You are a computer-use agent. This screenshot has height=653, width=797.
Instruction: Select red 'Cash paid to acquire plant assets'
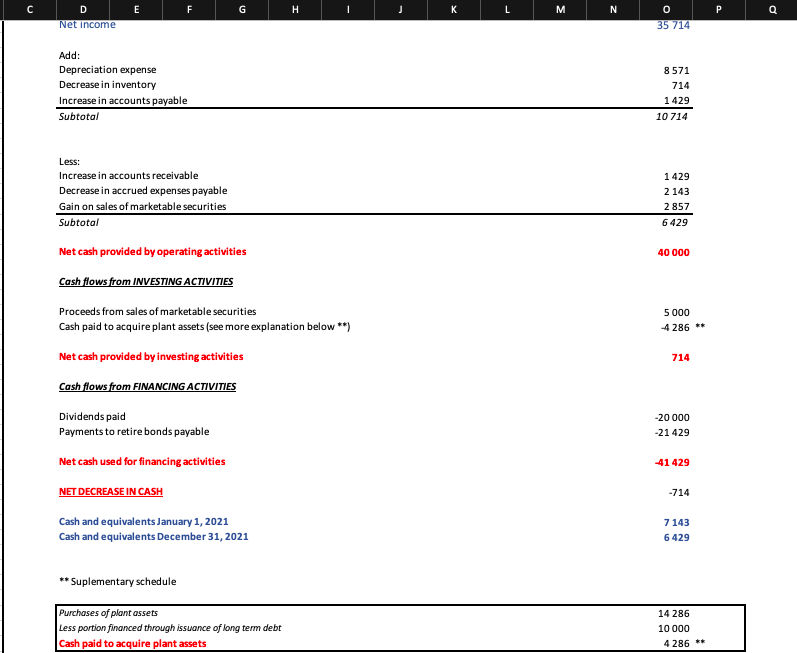click(132, 643)
